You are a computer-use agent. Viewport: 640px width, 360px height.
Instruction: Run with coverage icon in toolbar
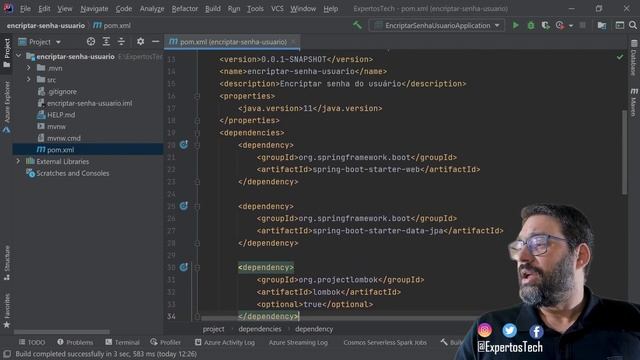pyautogui.click(x=545, y=25)
